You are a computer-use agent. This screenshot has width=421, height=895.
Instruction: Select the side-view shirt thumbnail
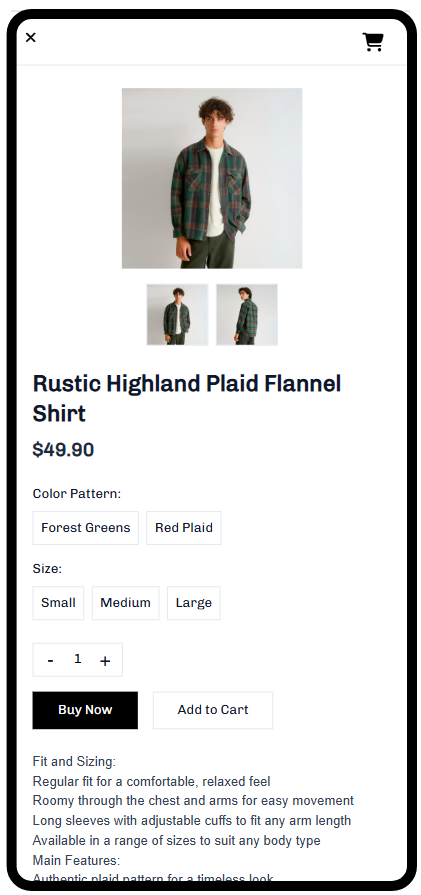tap(247, 315)
